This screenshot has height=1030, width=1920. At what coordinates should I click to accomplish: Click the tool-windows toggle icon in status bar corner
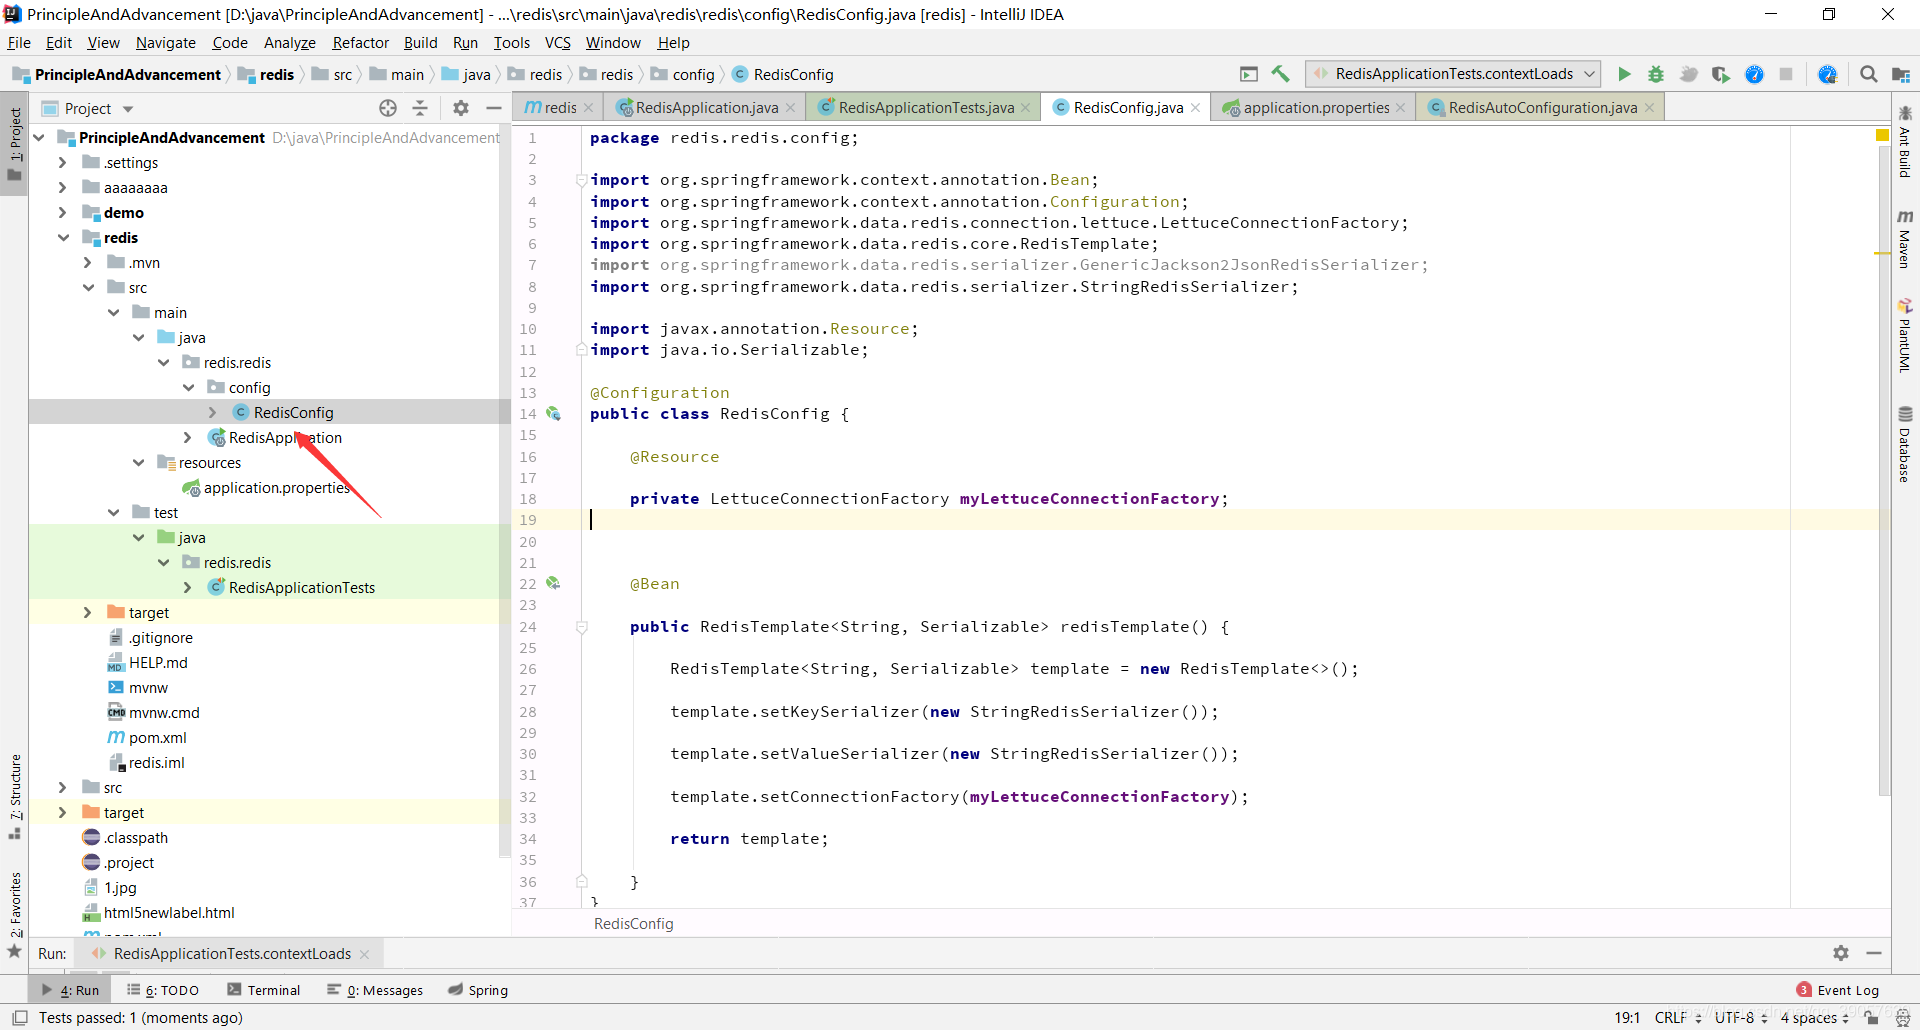pyautogui.click(x=19, y=1017)
